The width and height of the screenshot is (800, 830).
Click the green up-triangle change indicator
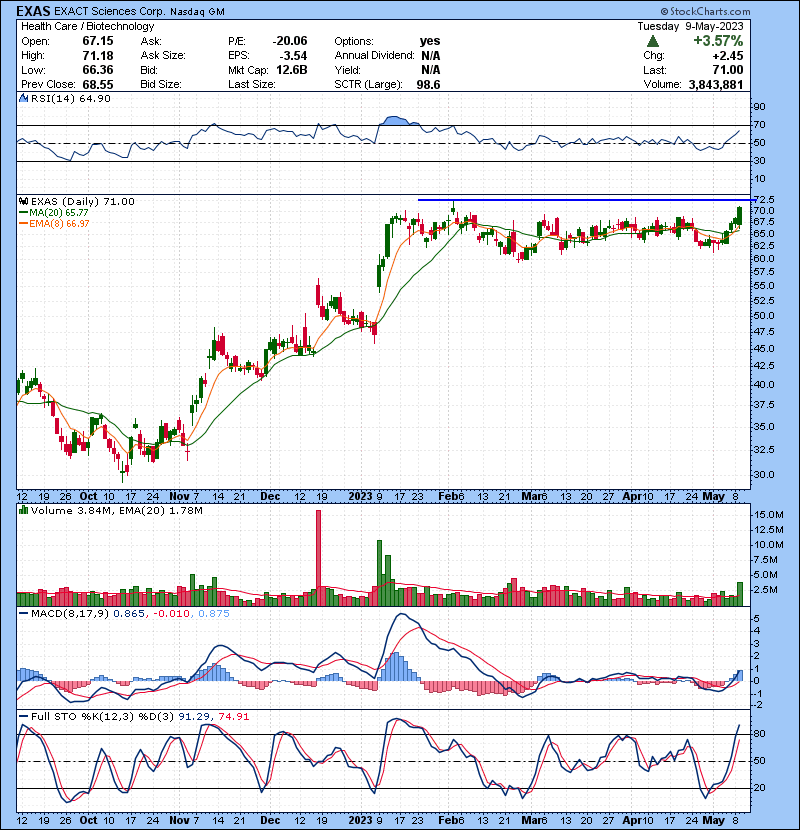point(653,41)
